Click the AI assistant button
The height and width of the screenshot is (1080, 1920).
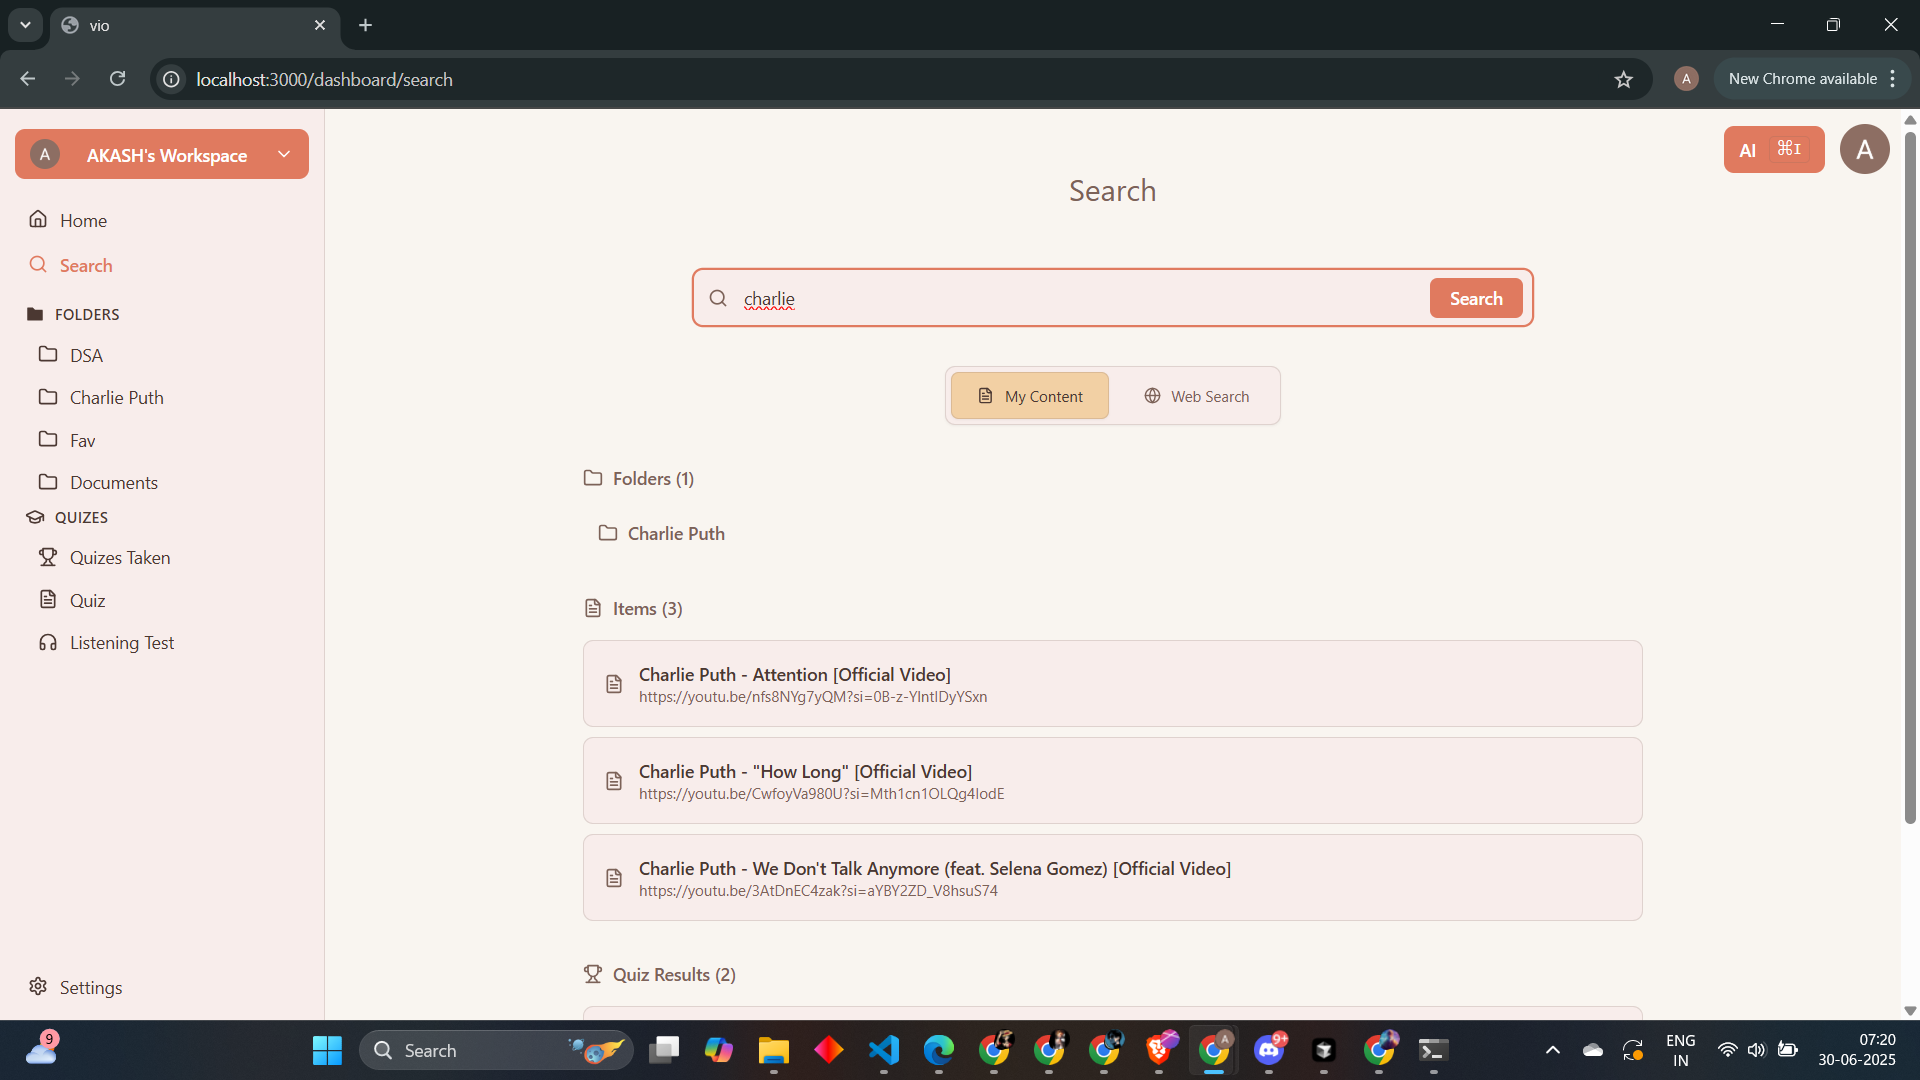tap(1773, 150)
